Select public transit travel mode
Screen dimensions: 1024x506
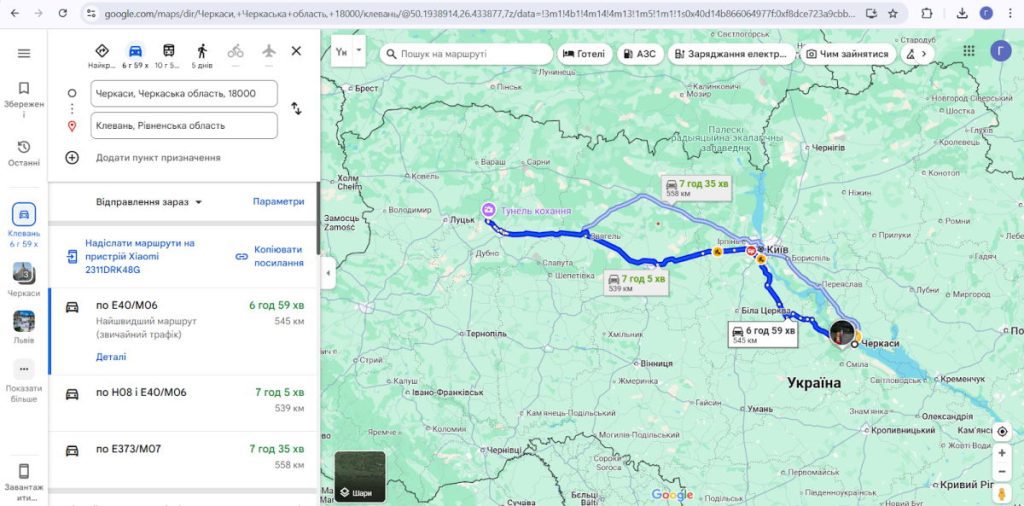tap(168, 55)
